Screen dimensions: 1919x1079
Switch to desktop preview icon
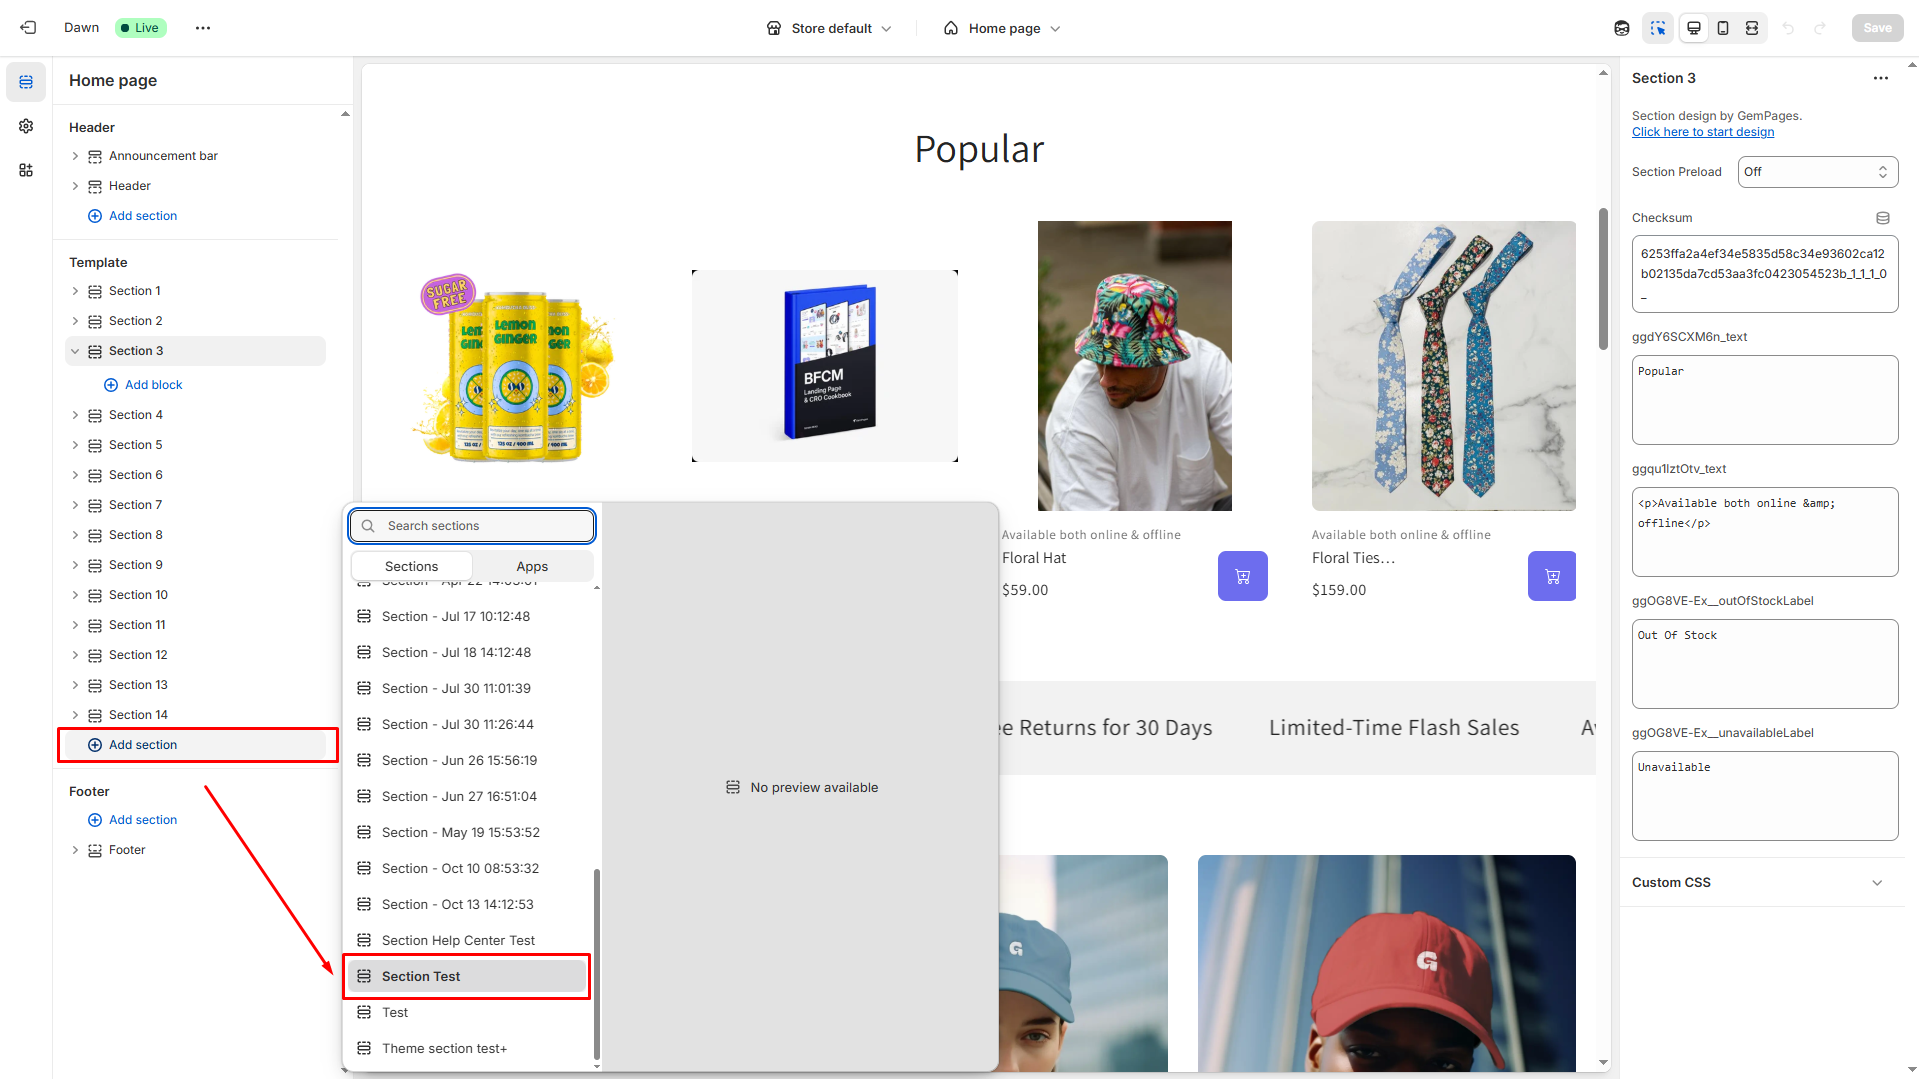coord(1693,28)
